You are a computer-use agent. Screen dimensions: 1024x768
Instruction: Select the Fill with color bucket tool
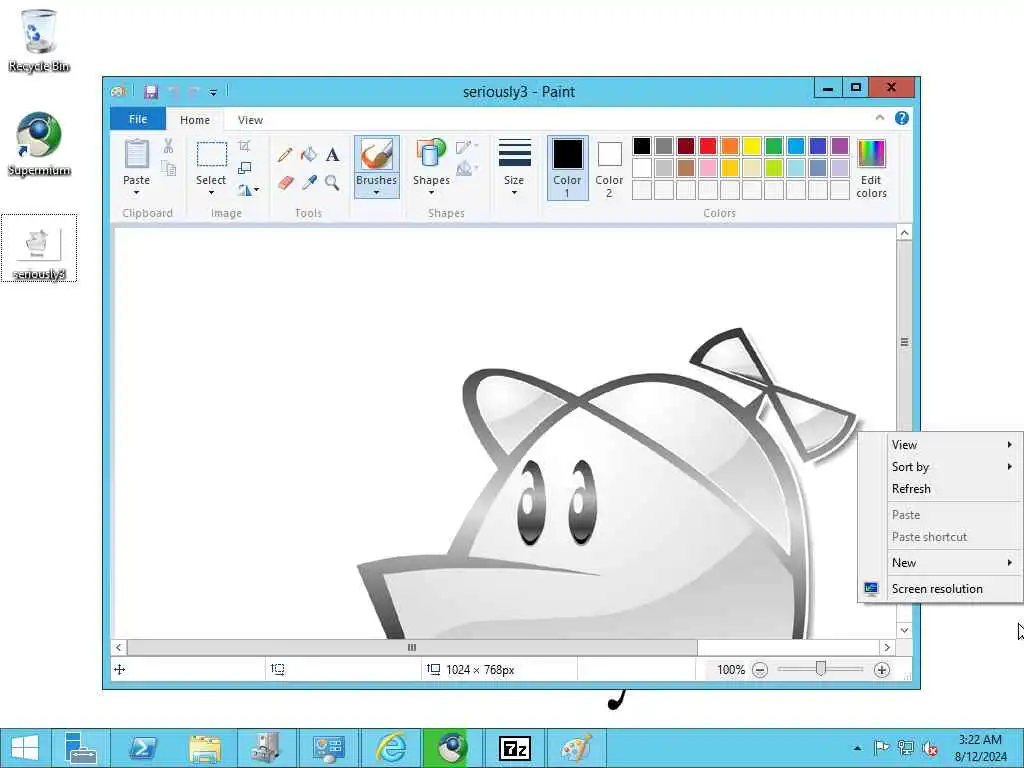point(309,155)
